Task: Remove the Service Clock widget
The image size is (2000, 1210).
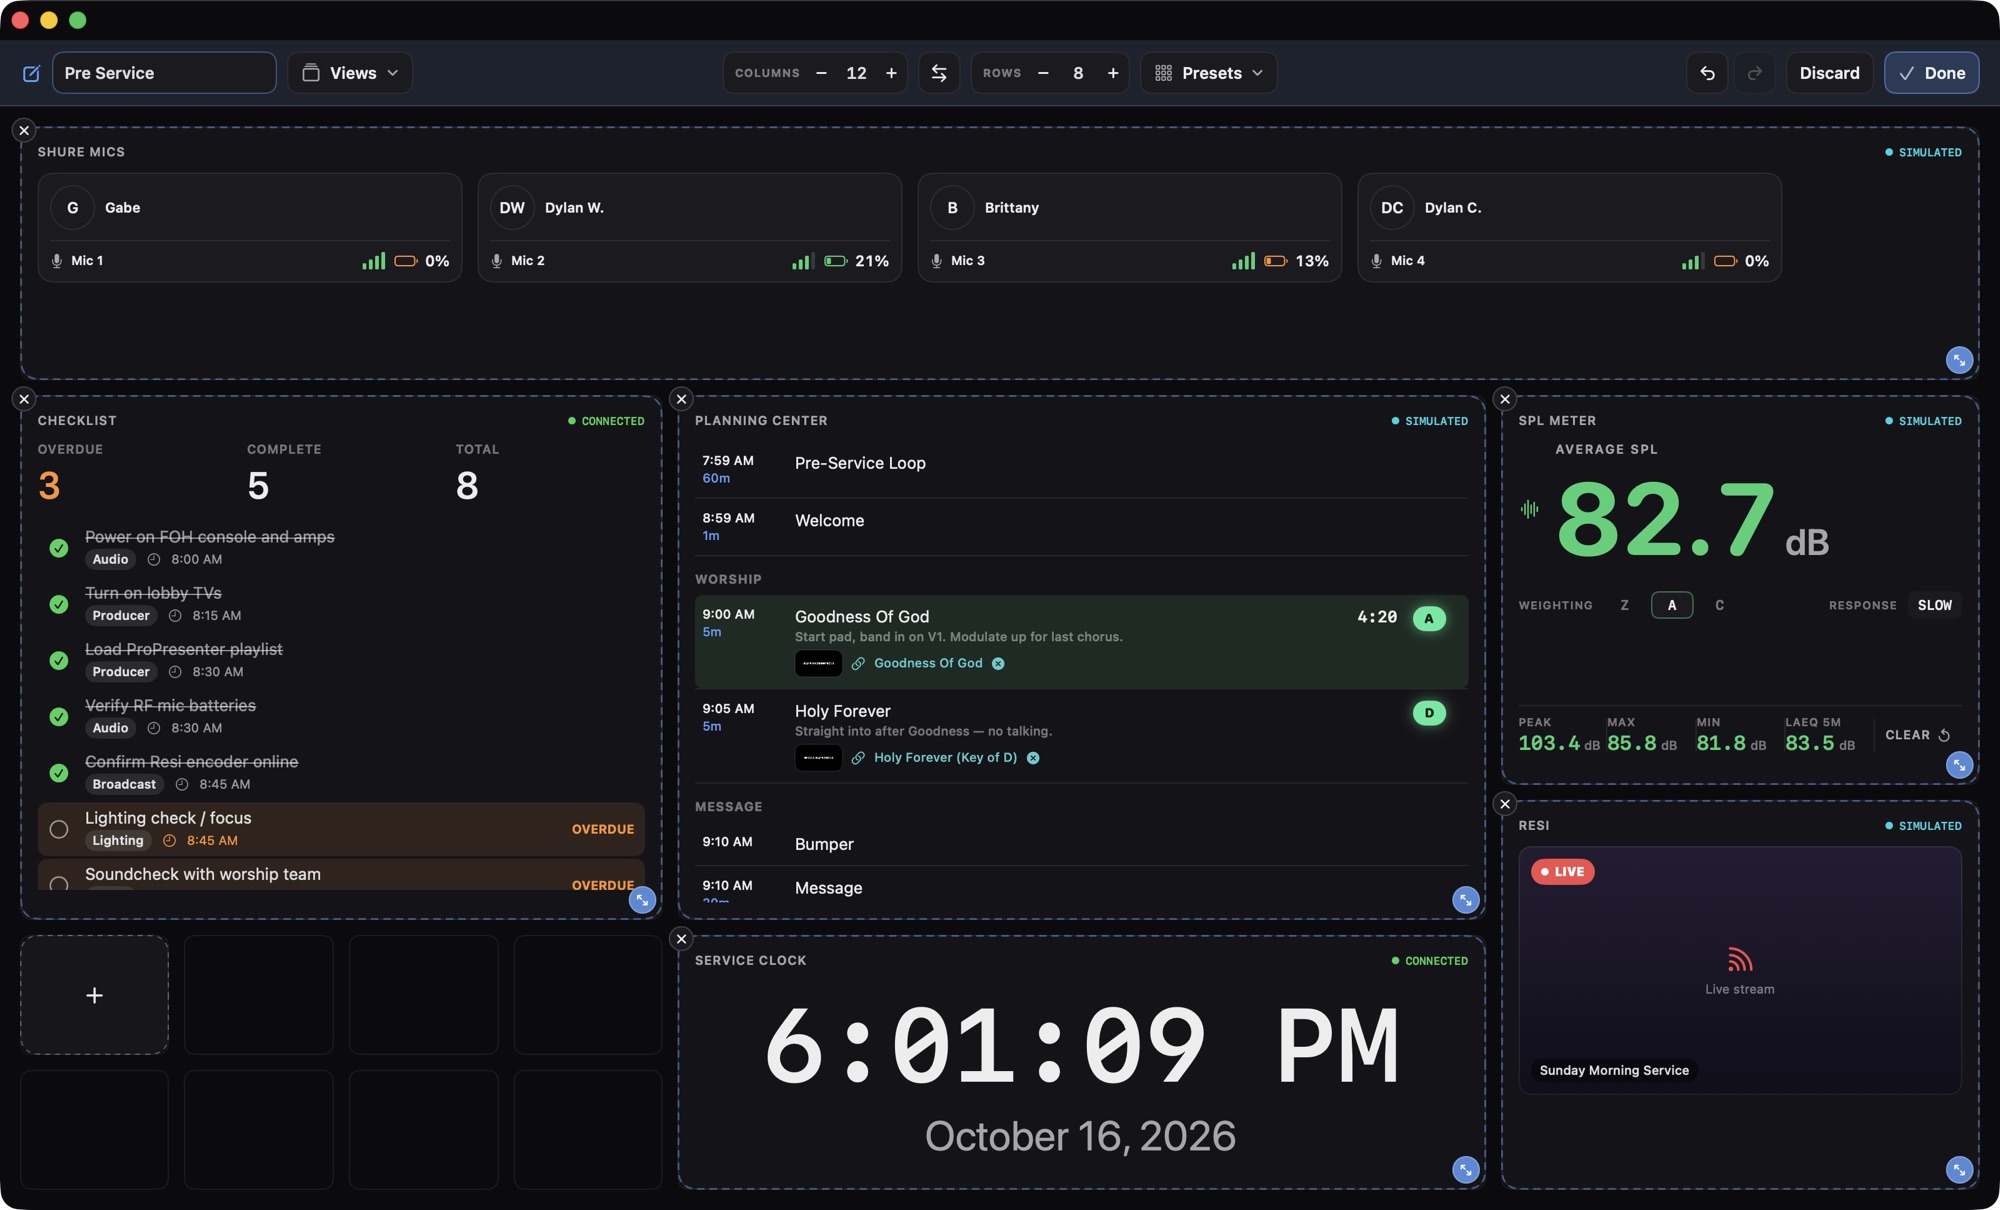Action: (681, 939)
